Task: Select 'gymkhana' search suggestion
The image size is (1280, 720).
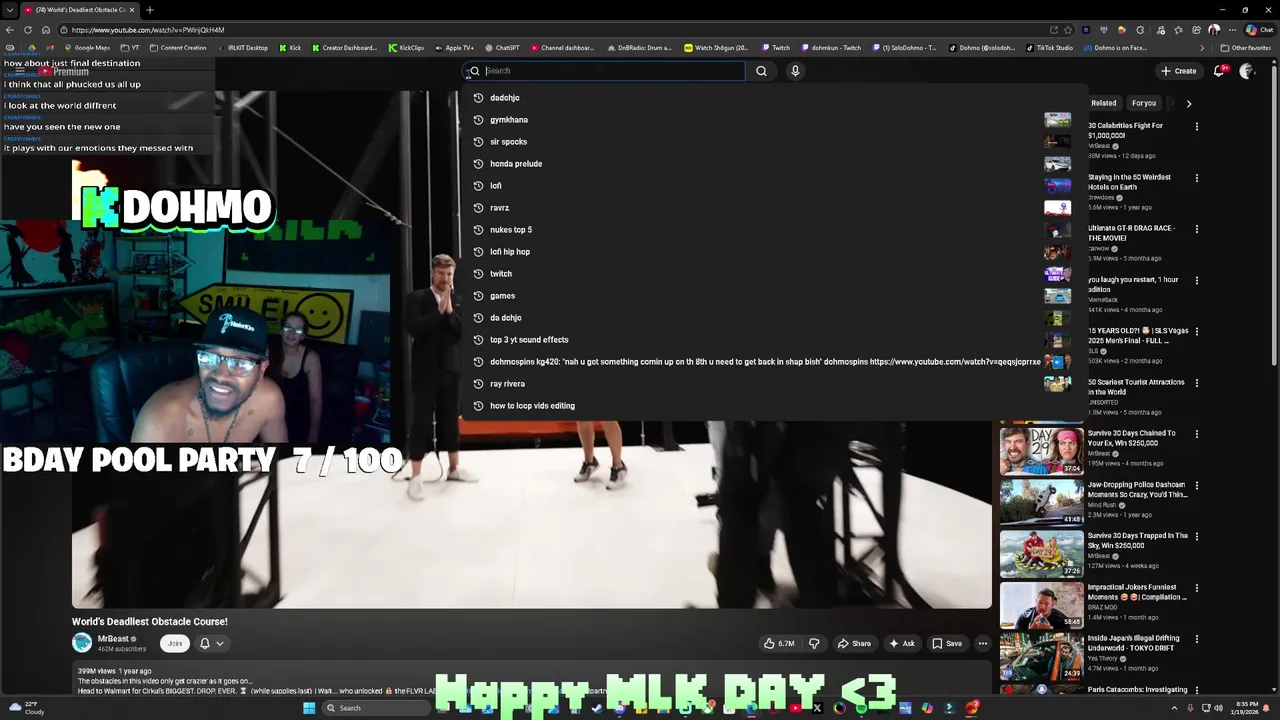Action: [x=509, y=120]
